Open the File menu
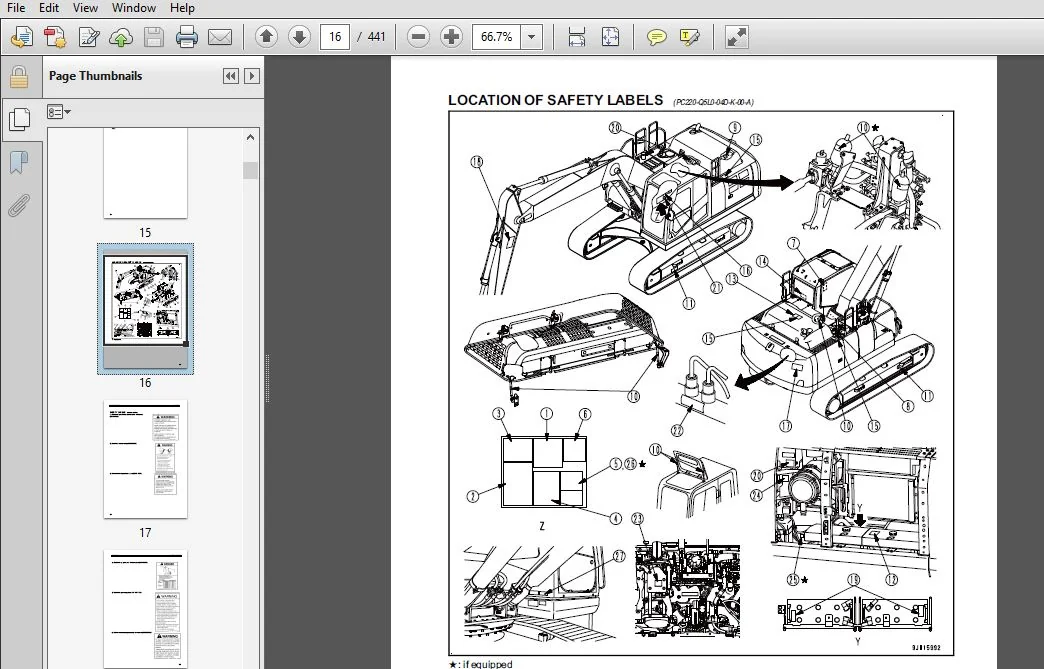The image size is (1044, 669). click(15, 8)
